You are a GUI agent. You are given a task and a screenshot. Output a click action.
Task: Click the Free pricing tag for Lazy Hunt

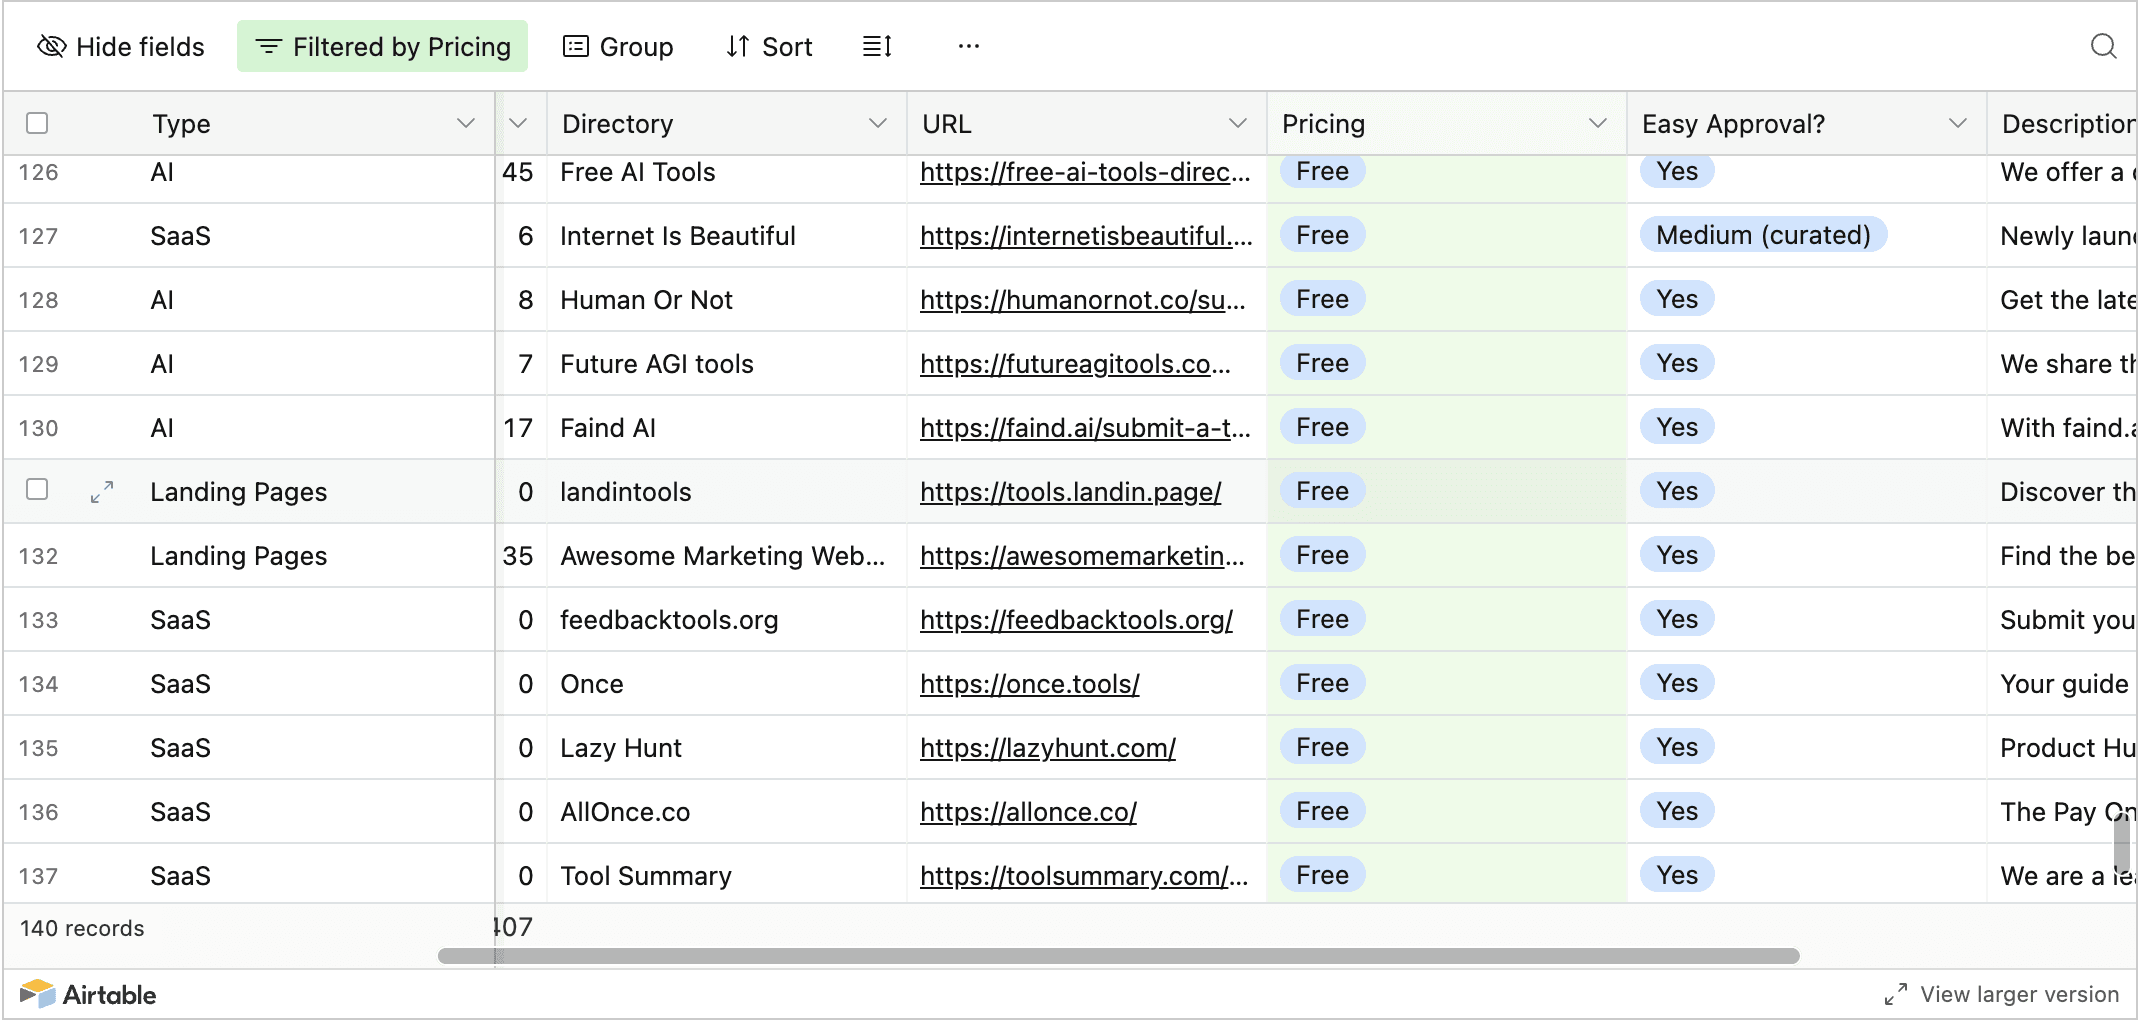coord(1322,747)
